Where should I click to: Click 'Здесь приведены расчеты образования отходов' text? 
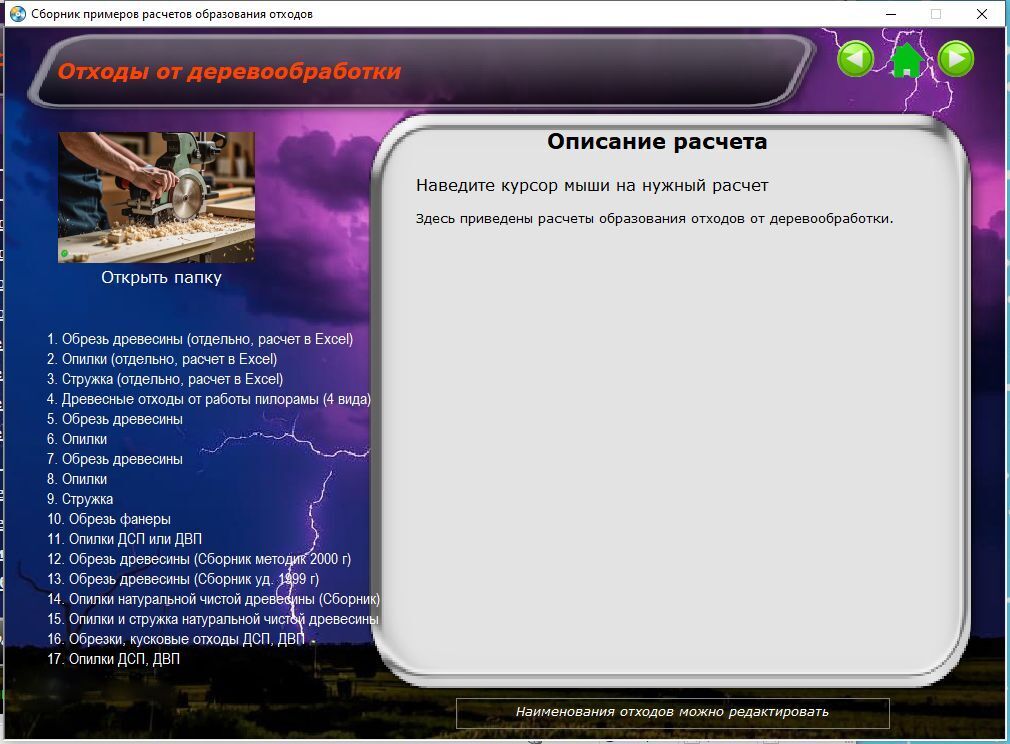click(x=654, y=219)
